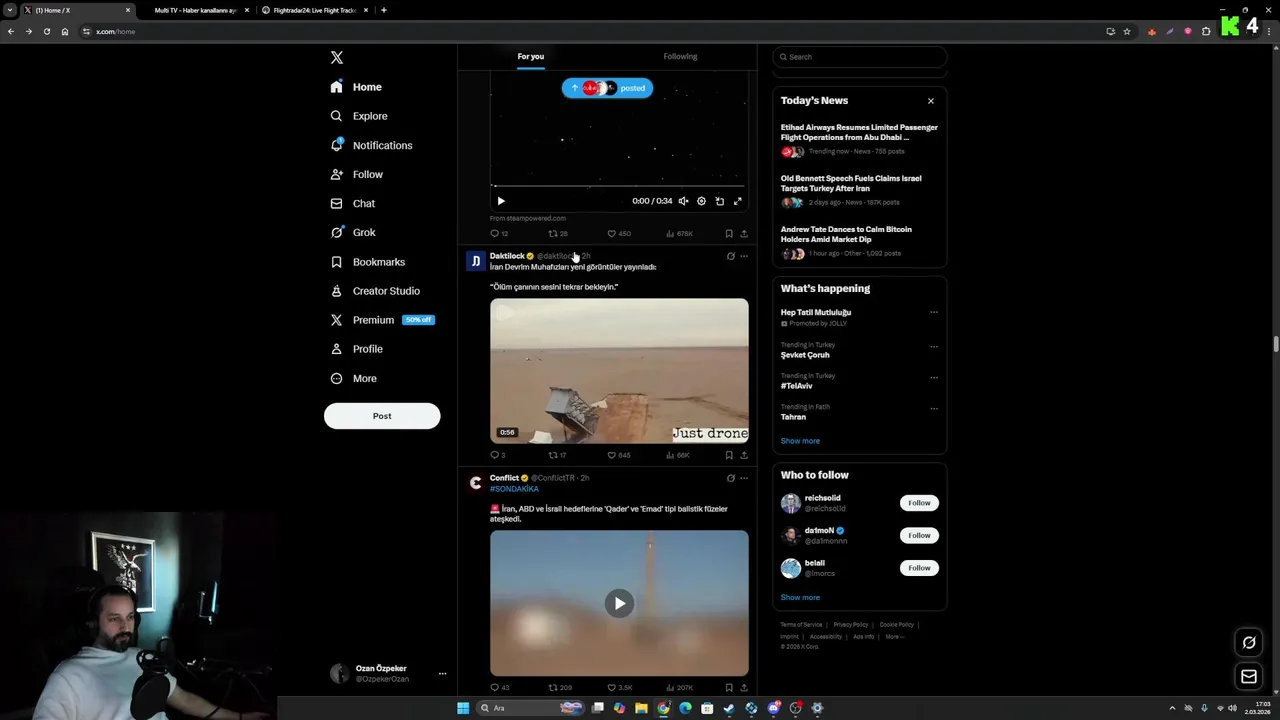Click the new posts pill
The width and height of the screenshot is (1280, 720).
[607, 88]
